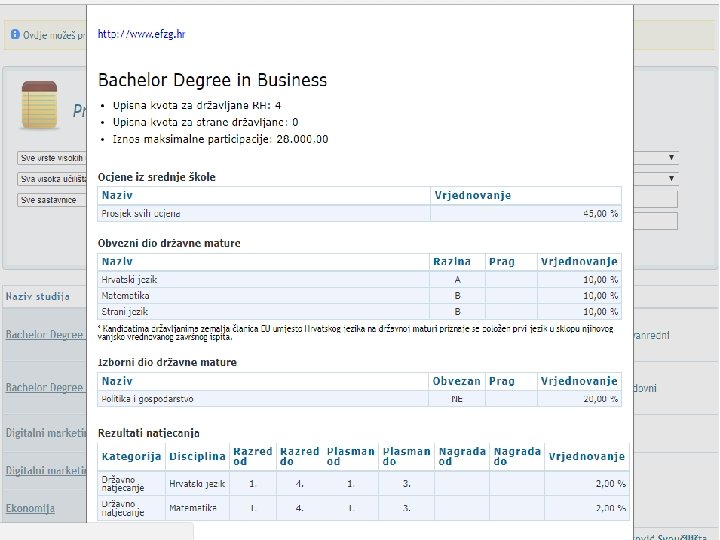
Task: Open the second 'Digitalni marketing' study link
Action: (x=45, y=470)
